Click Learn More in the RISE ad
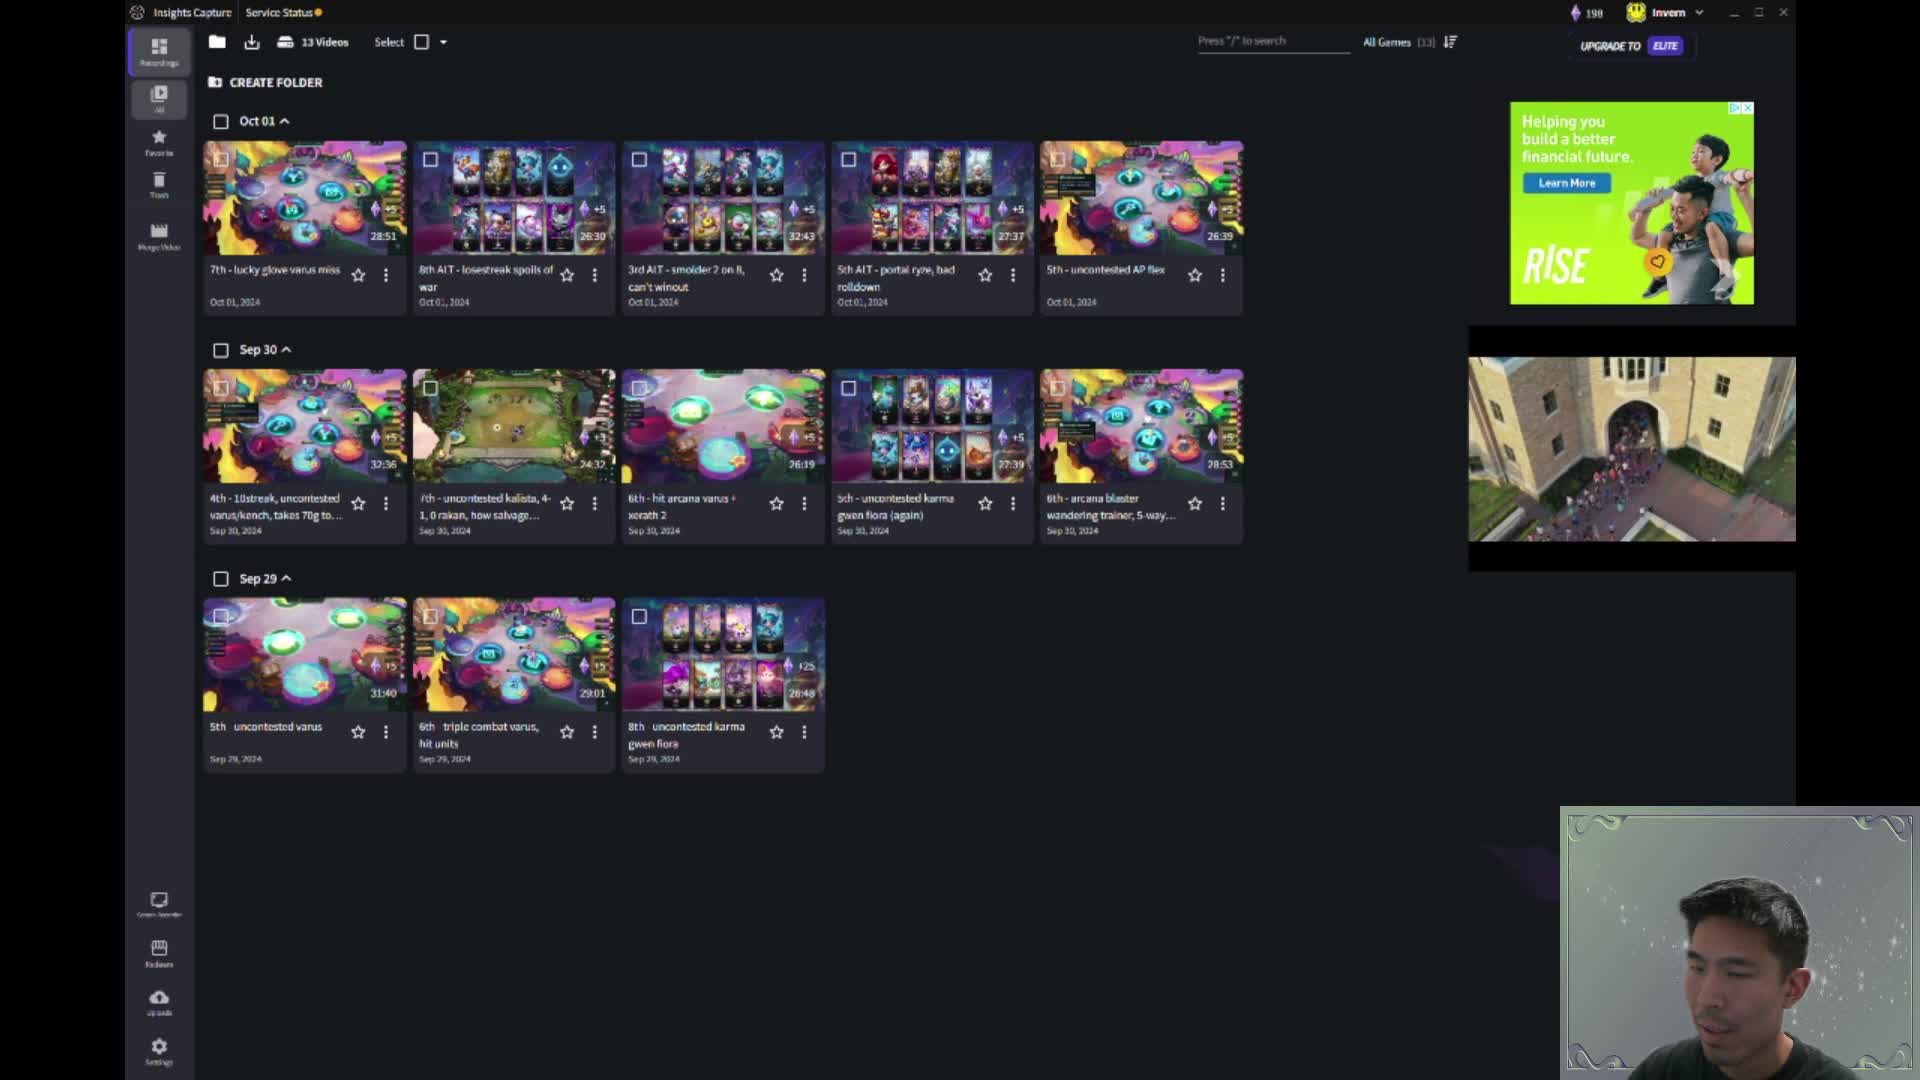Viewport: 1920px width, 1080px height. 1567,183
